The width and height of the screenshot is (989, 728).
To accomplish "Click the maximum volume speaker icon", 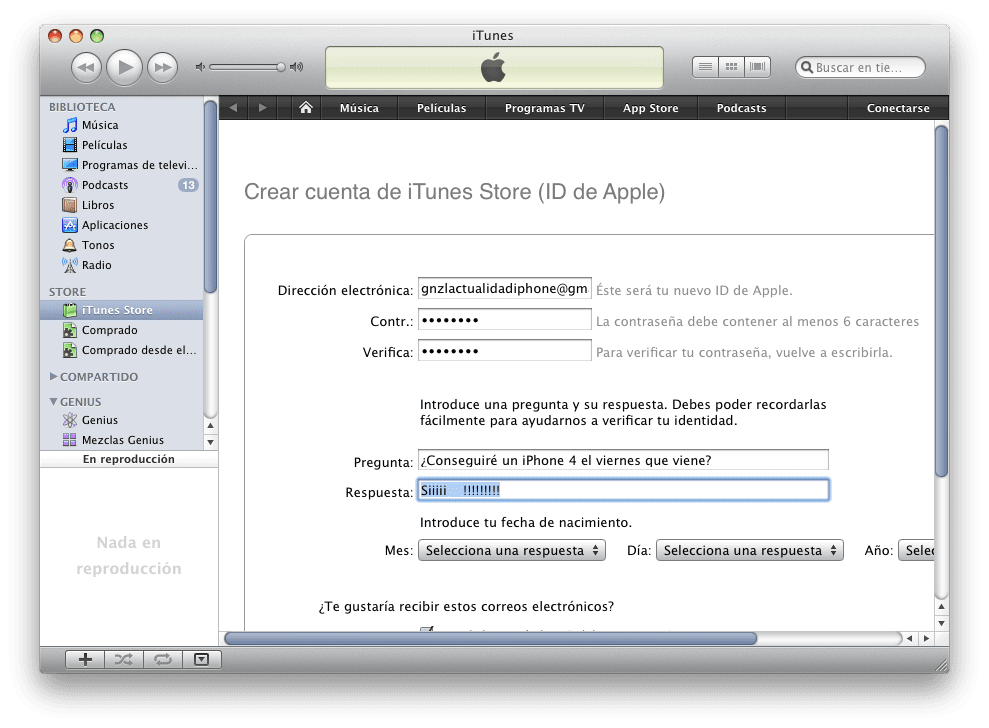I will pos(296,67).
